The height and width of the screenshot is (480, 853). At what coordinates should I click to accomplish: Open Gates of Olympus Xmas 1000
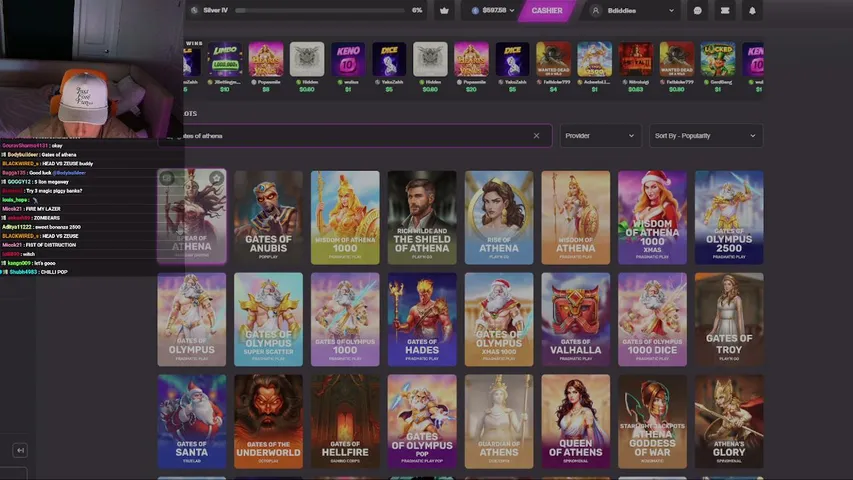(499, 319)
